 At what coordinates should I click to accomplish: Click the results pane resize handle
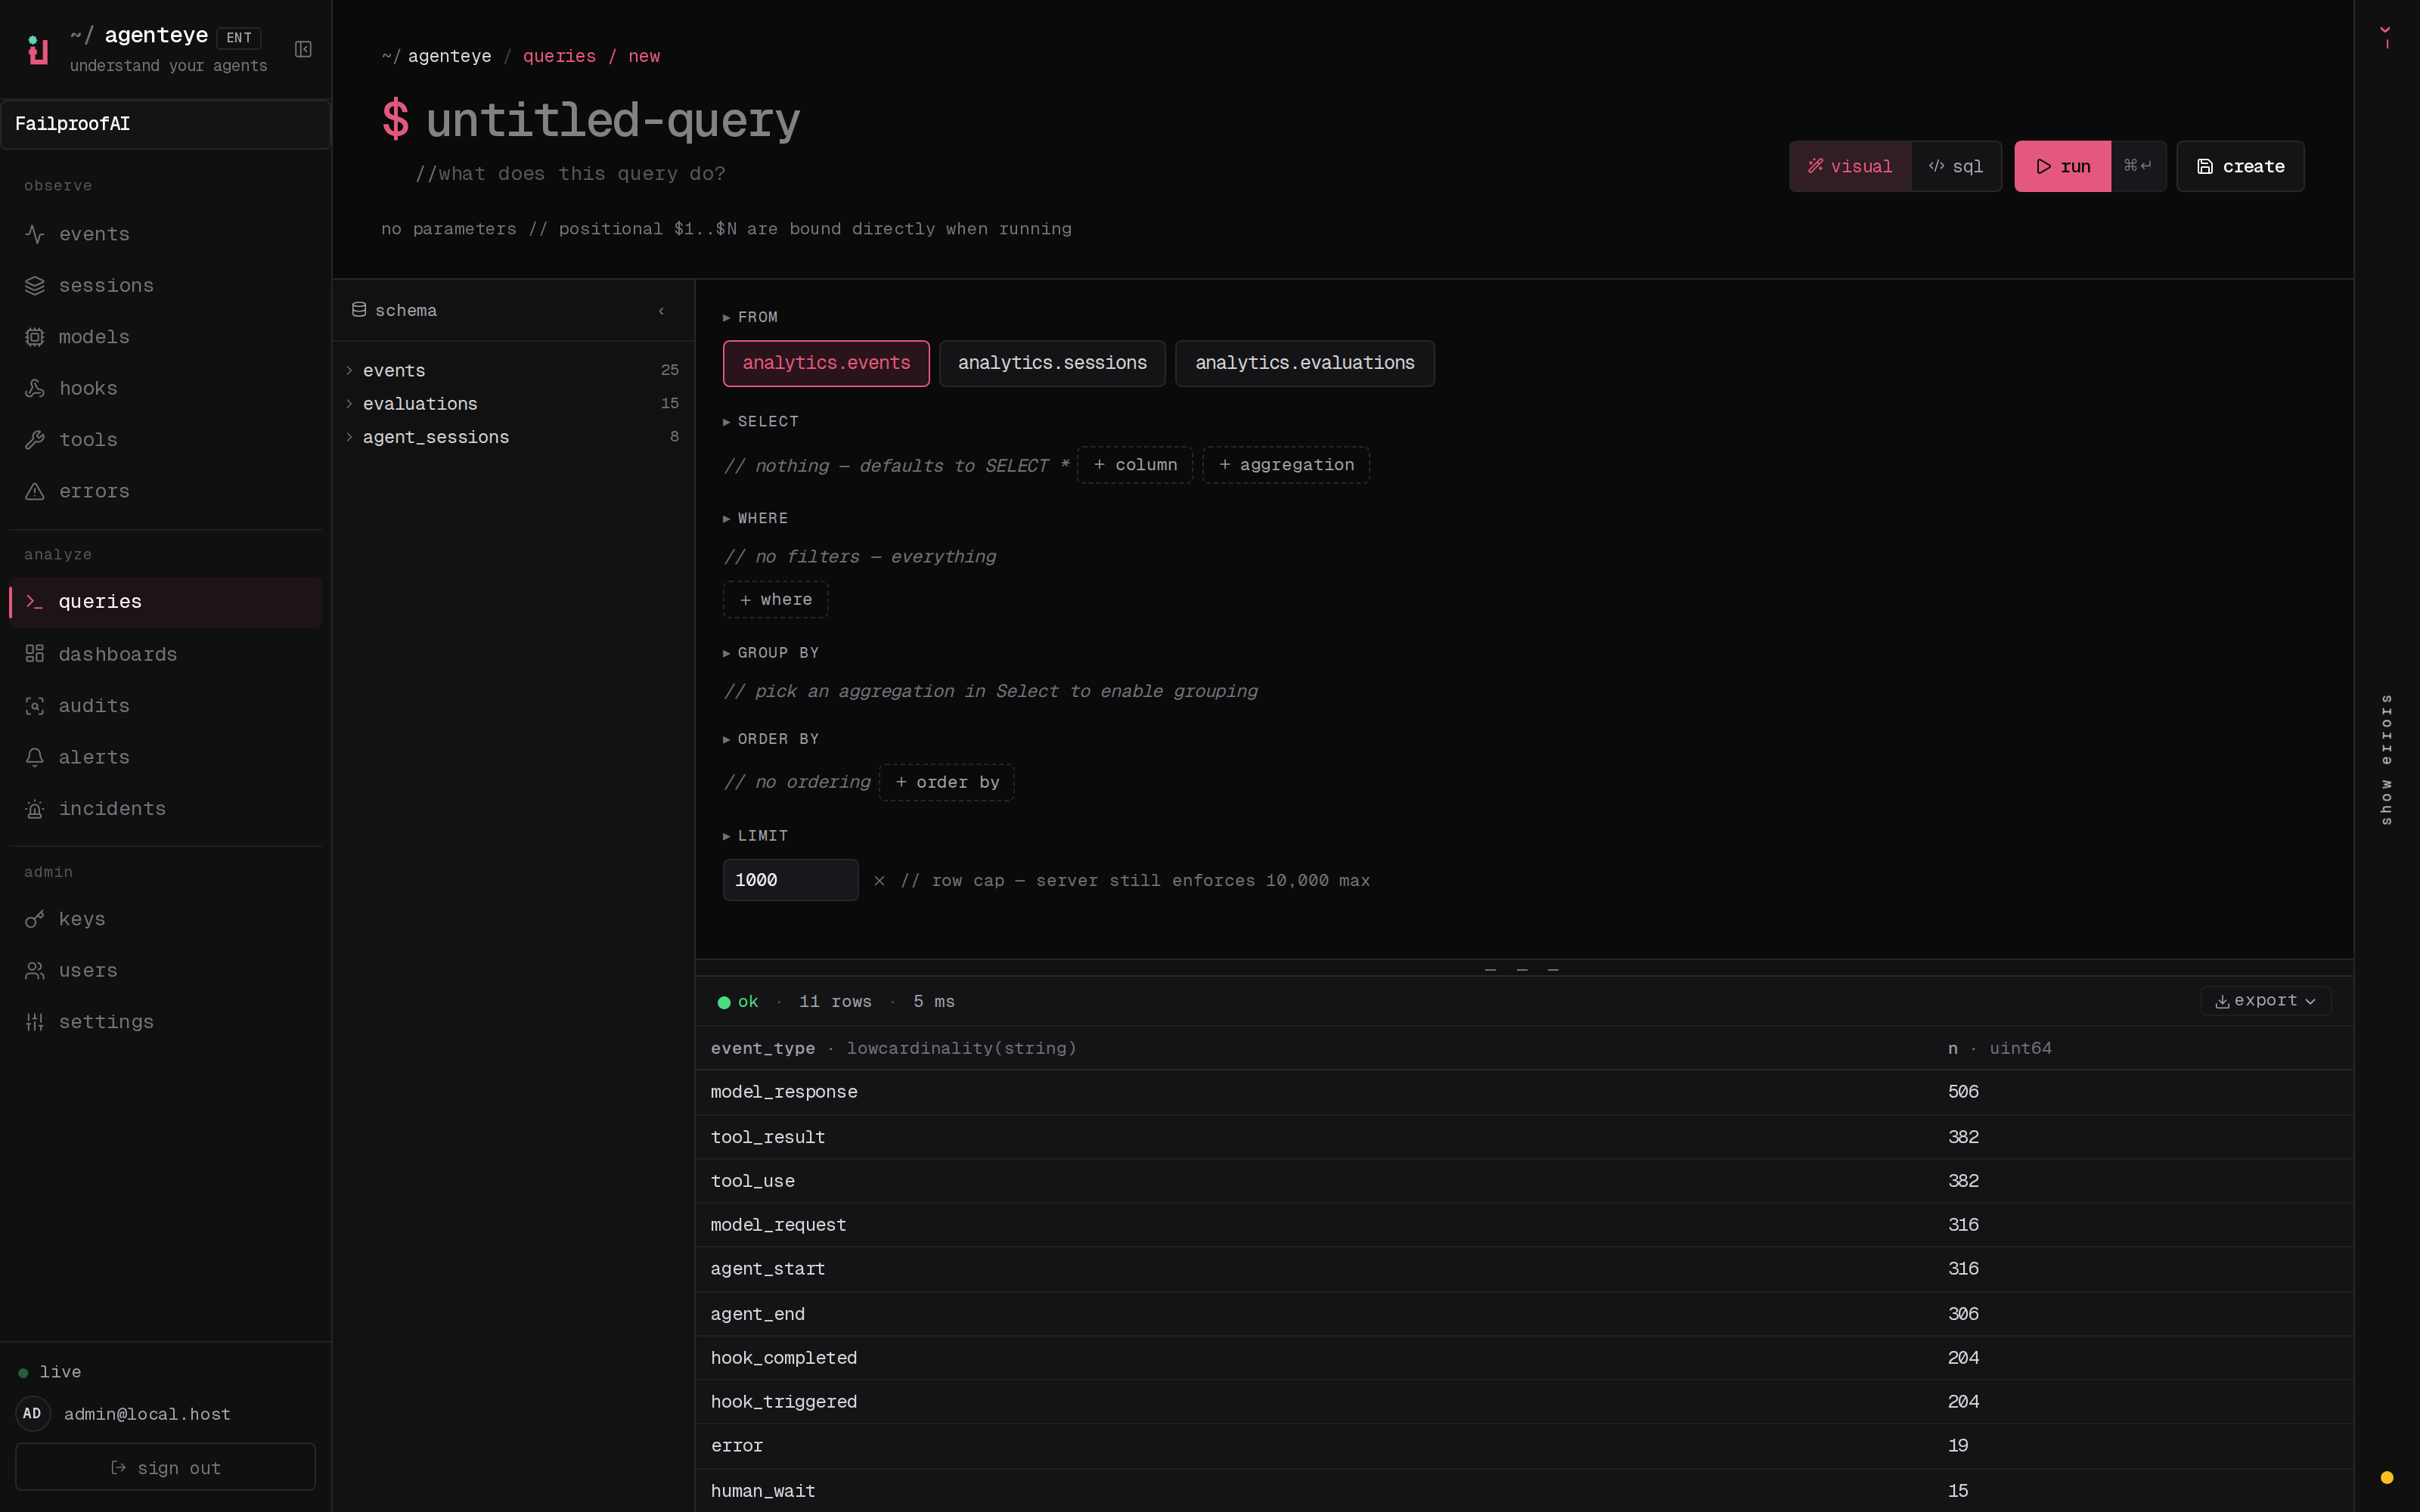coord(1522,970)
